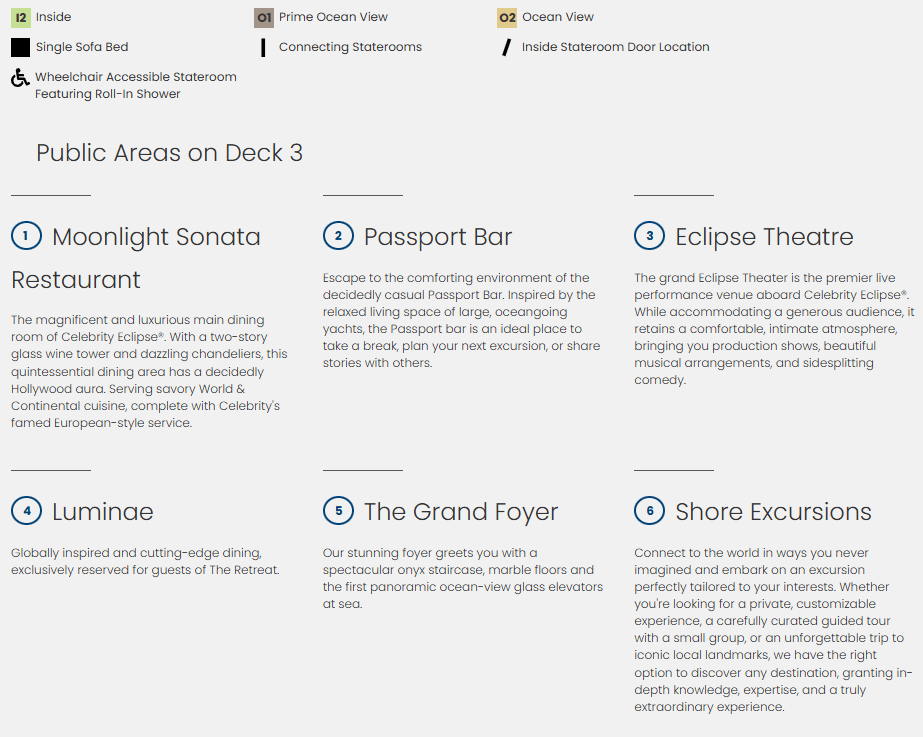Screen dimensions: 923x737
Task: Click the O2 Ocean View legend swatch
Action: 507,17
